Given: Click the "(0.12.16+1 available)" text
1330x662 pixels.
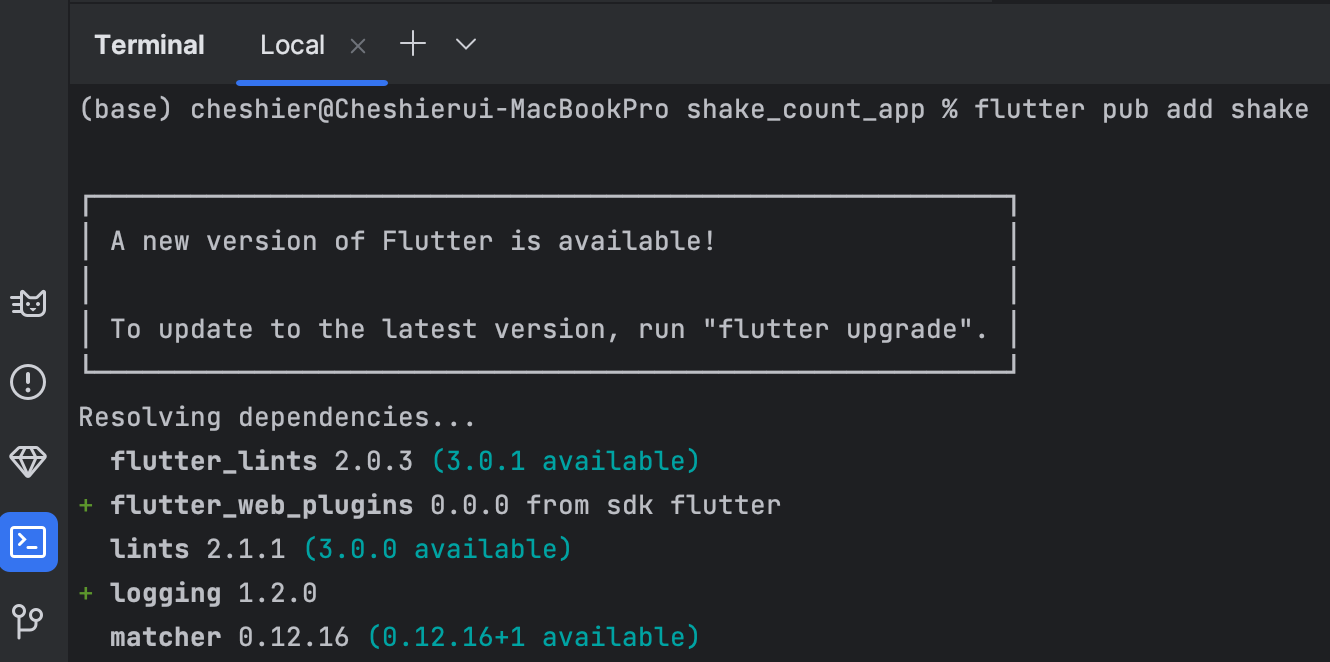Looking at the screenshot, I should tap(534, 637).
